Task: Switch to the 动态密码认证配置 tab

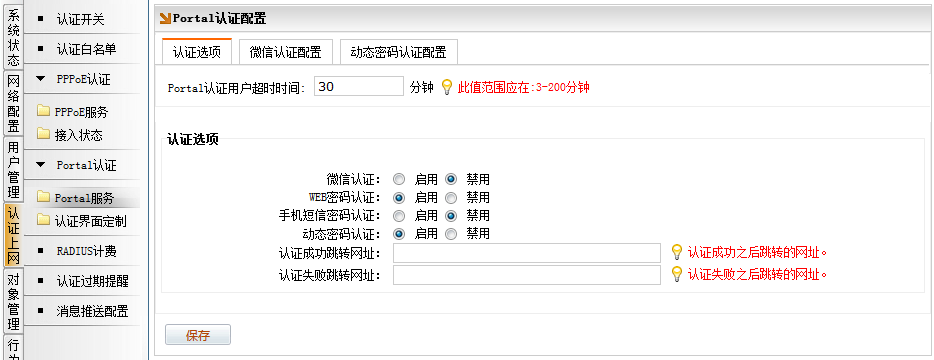Action: 398,52
